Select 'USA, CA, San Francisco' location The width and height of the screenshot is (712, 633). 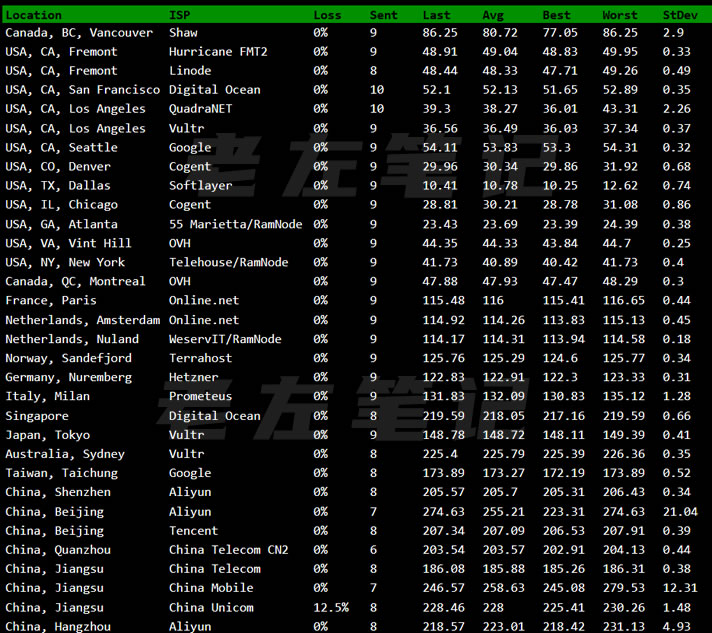pos(83,90)
